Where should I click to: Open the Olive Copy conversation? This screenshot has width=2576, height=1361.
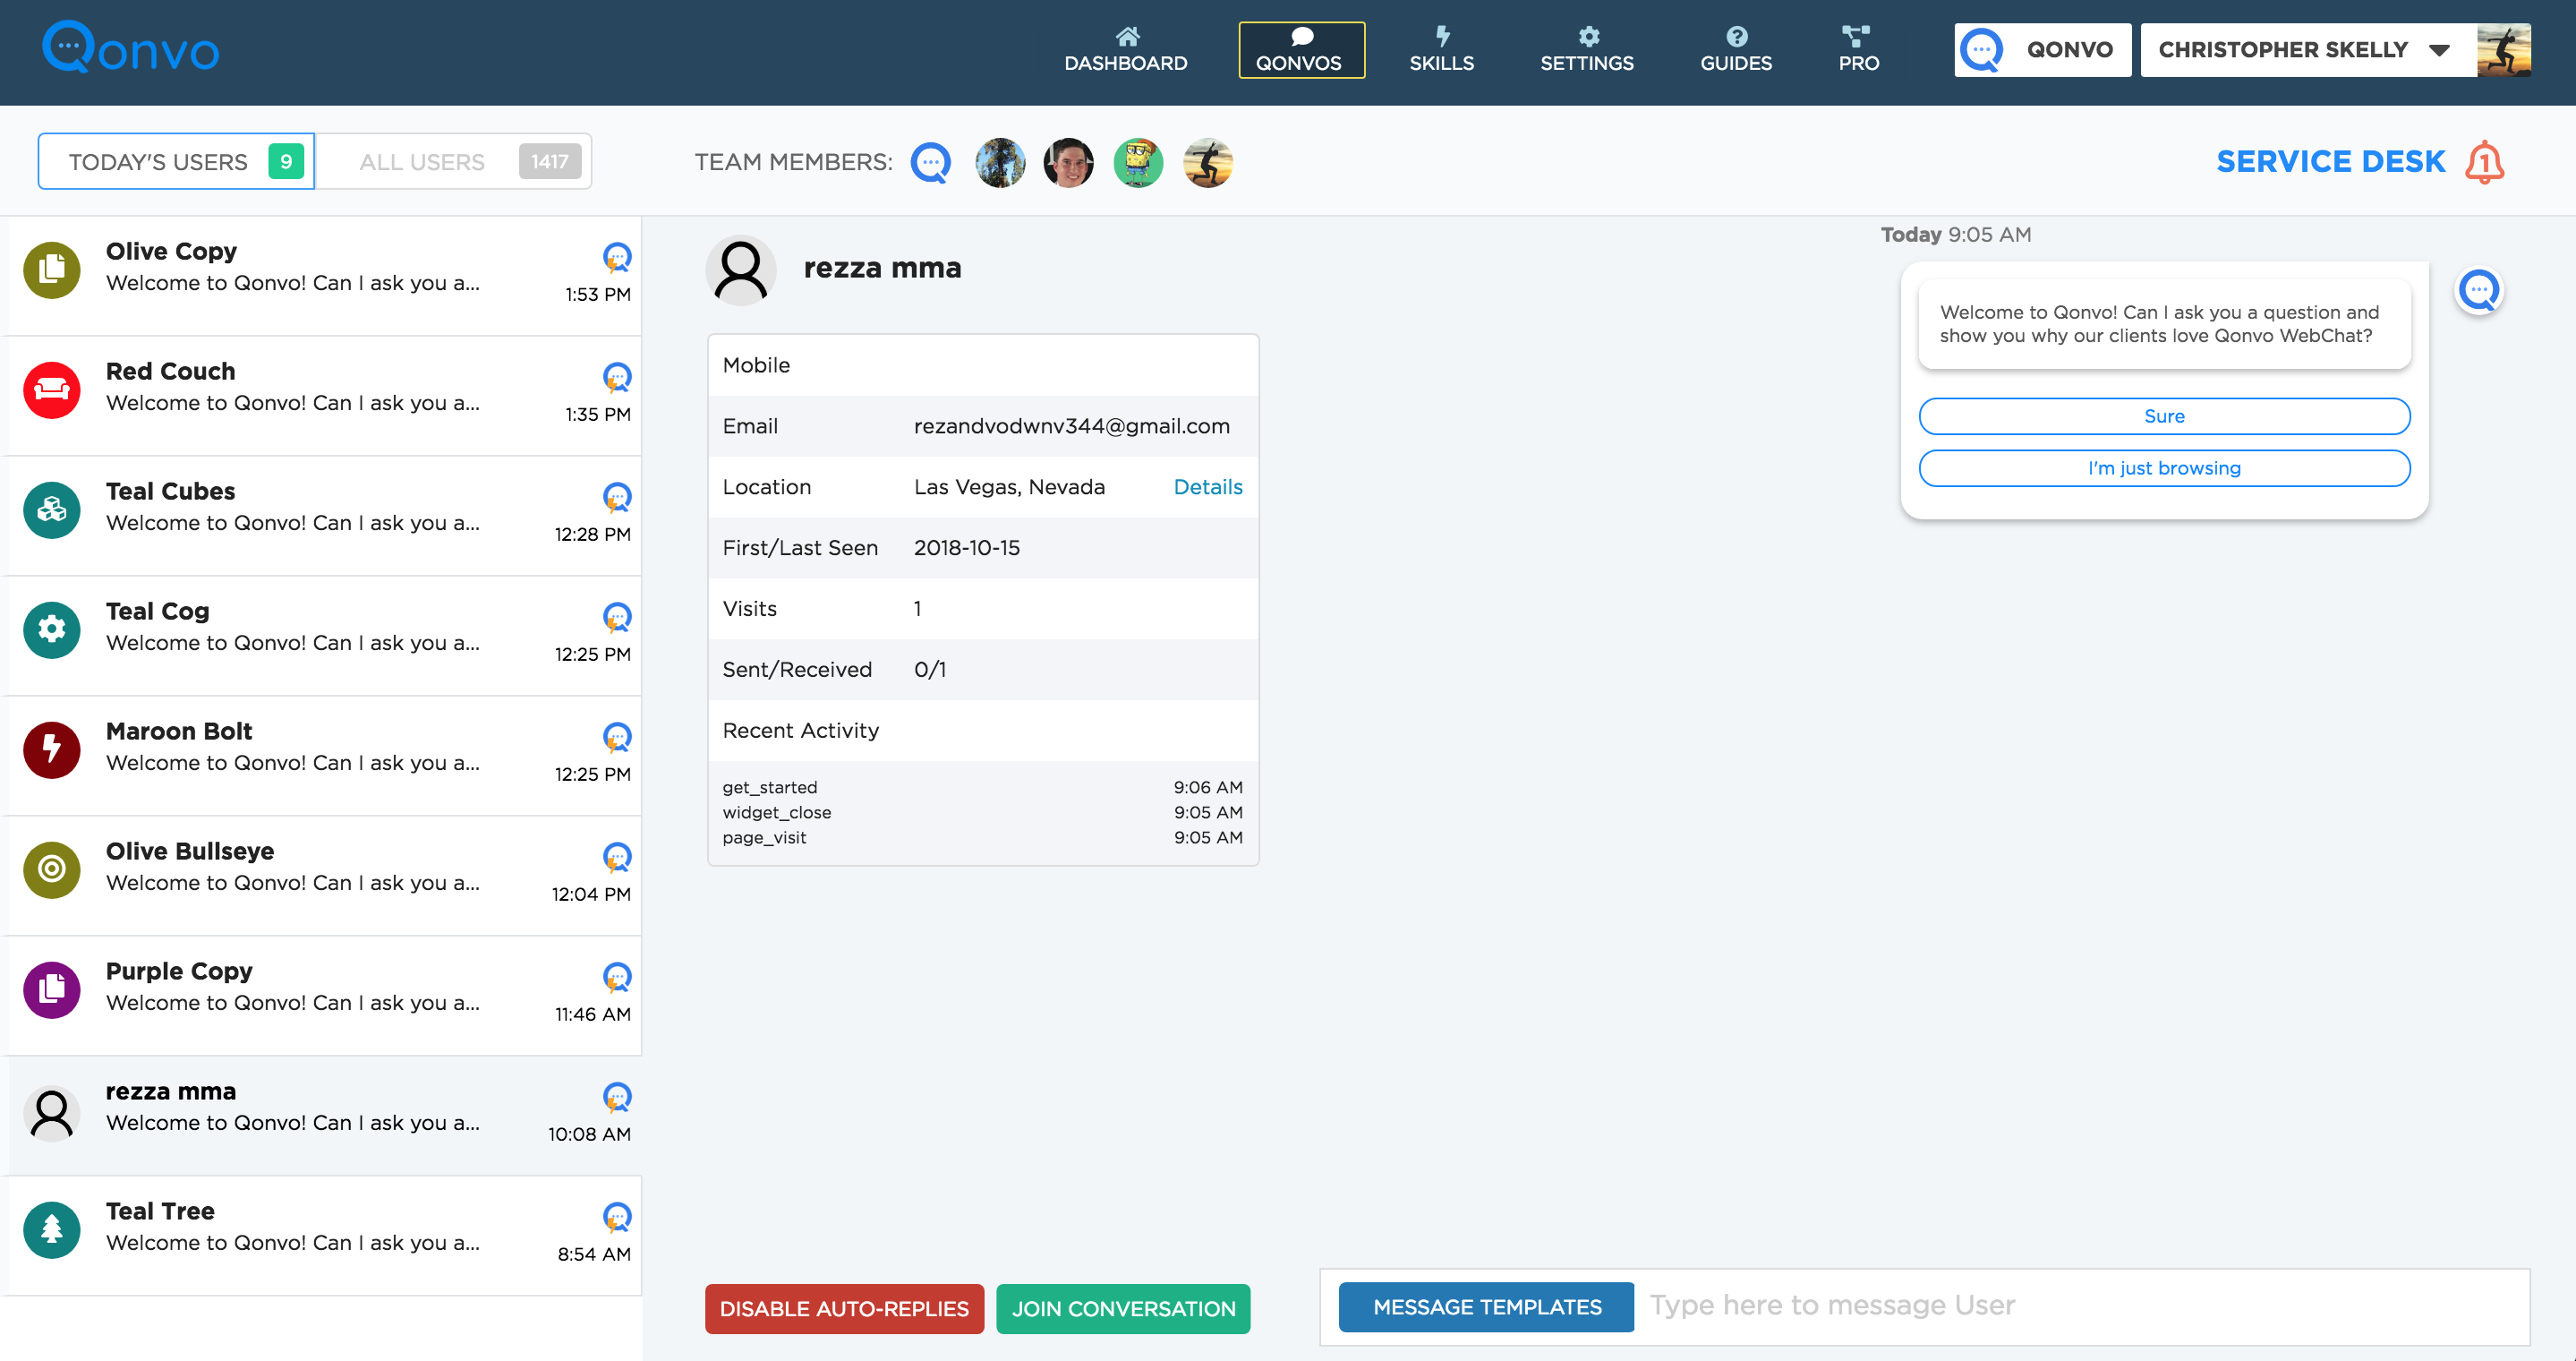(x=322, y=275)
